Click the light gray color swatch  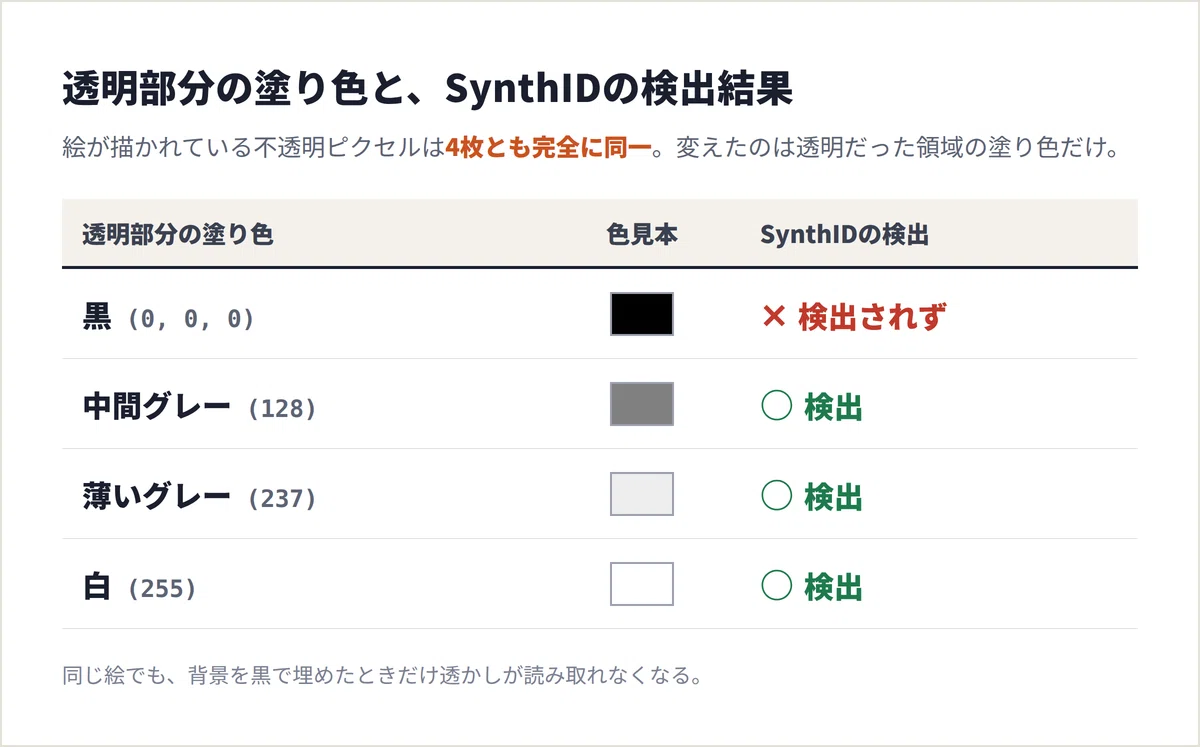(642, 494)
